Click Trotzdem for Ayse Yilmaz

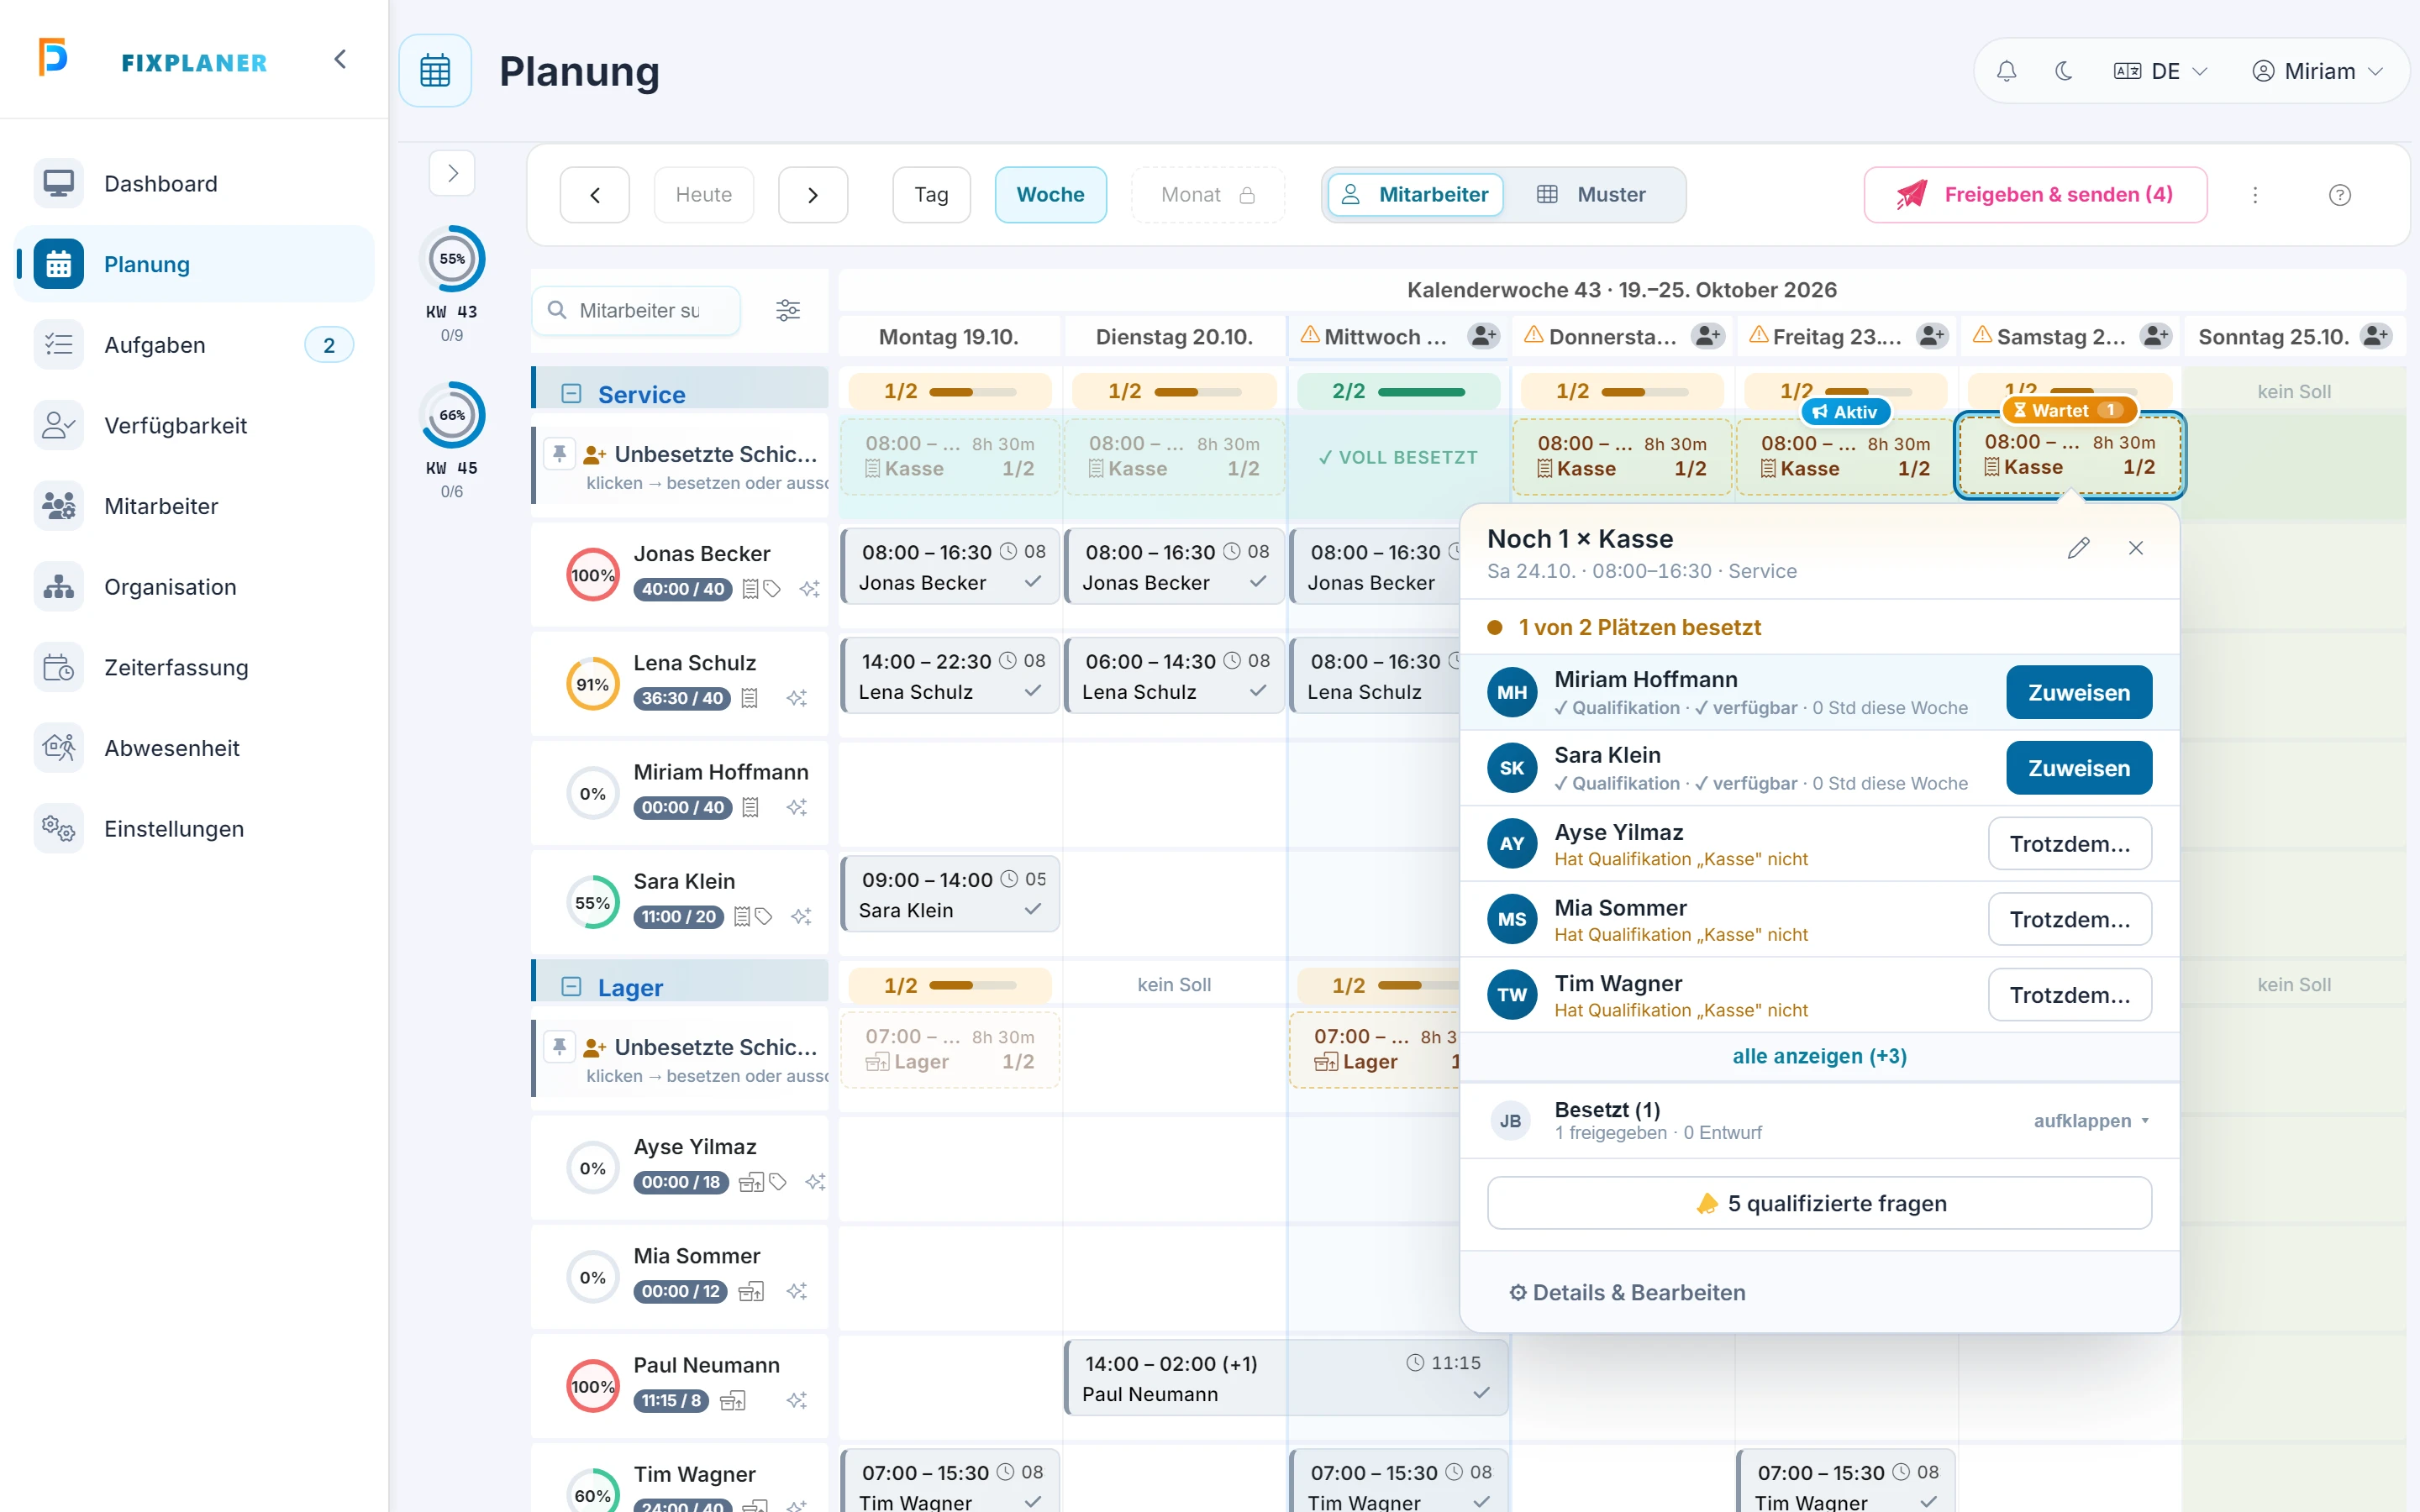pos(2070,844)
